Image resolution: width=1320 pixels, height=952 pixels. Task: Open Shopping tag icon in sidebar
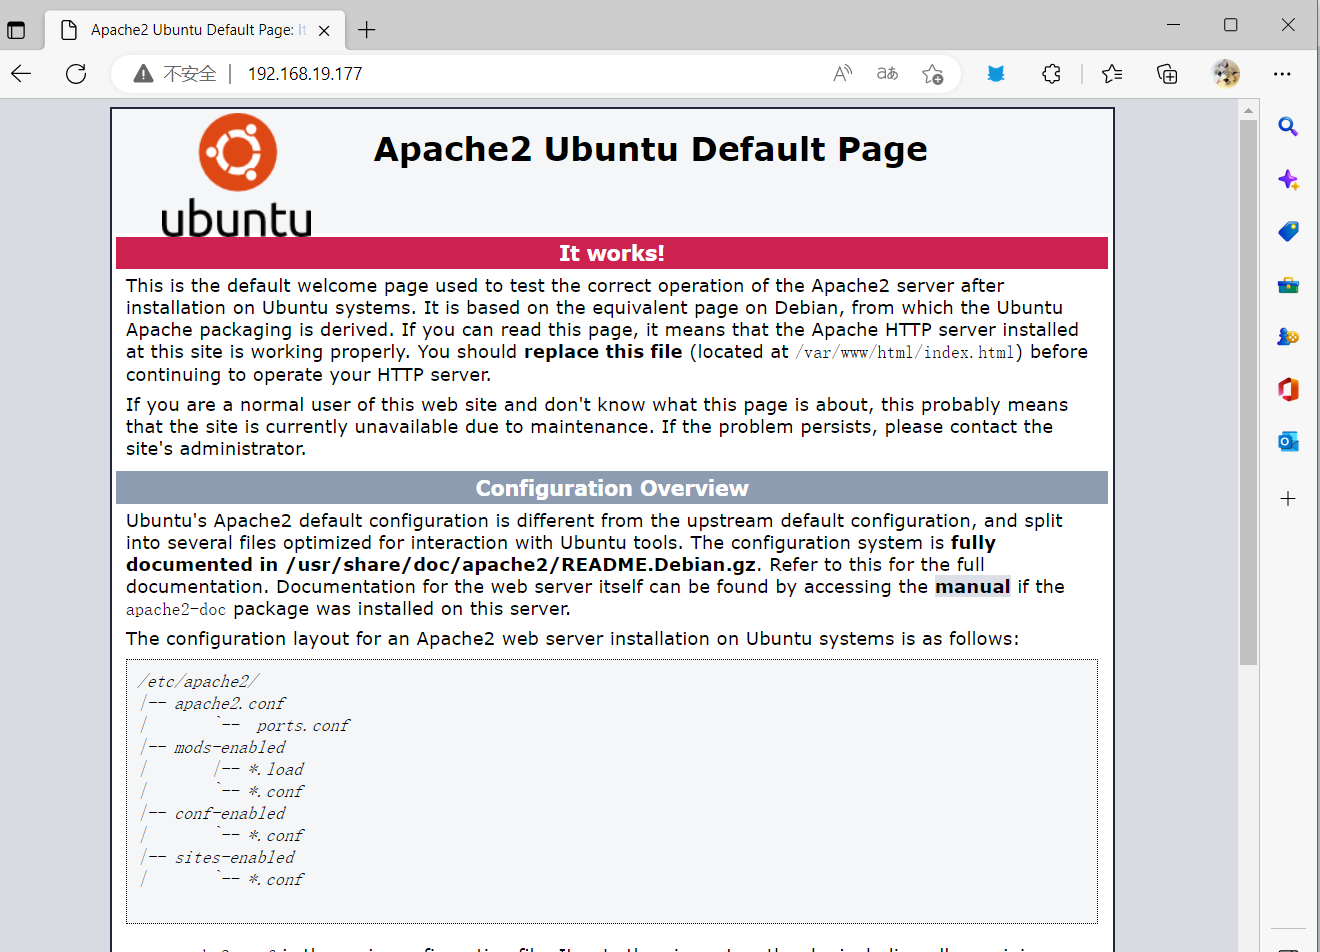(x=1288, y=232)
